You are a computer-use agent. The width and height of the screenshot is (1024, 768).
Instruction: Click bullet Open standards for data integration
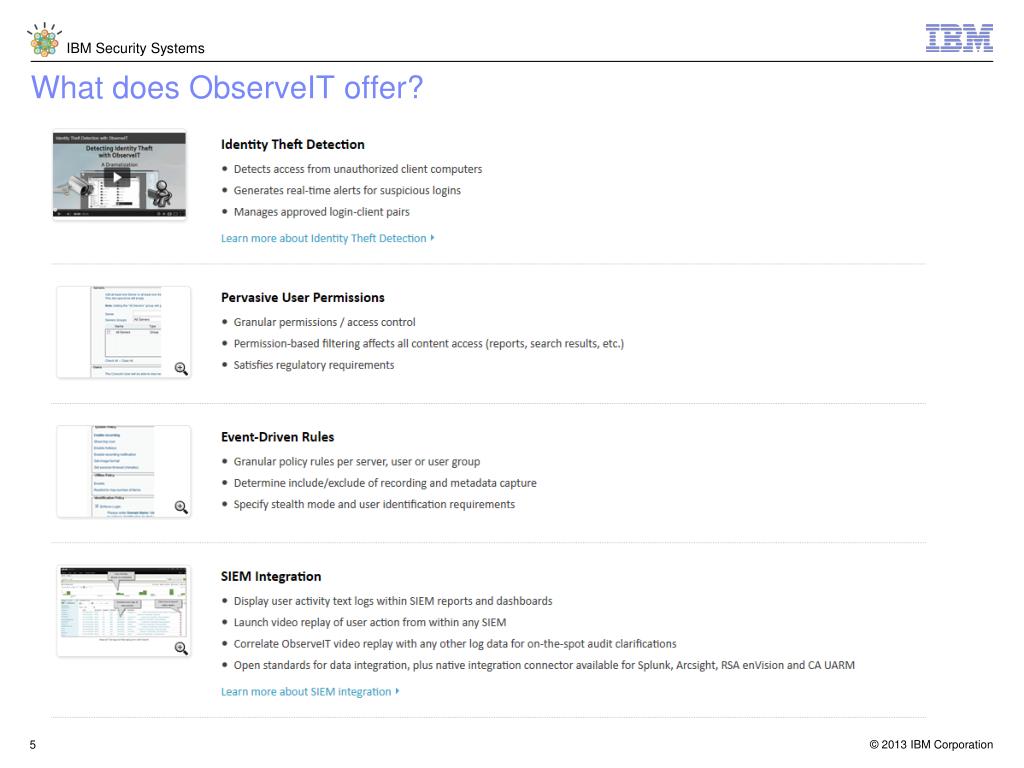(544, 665)
